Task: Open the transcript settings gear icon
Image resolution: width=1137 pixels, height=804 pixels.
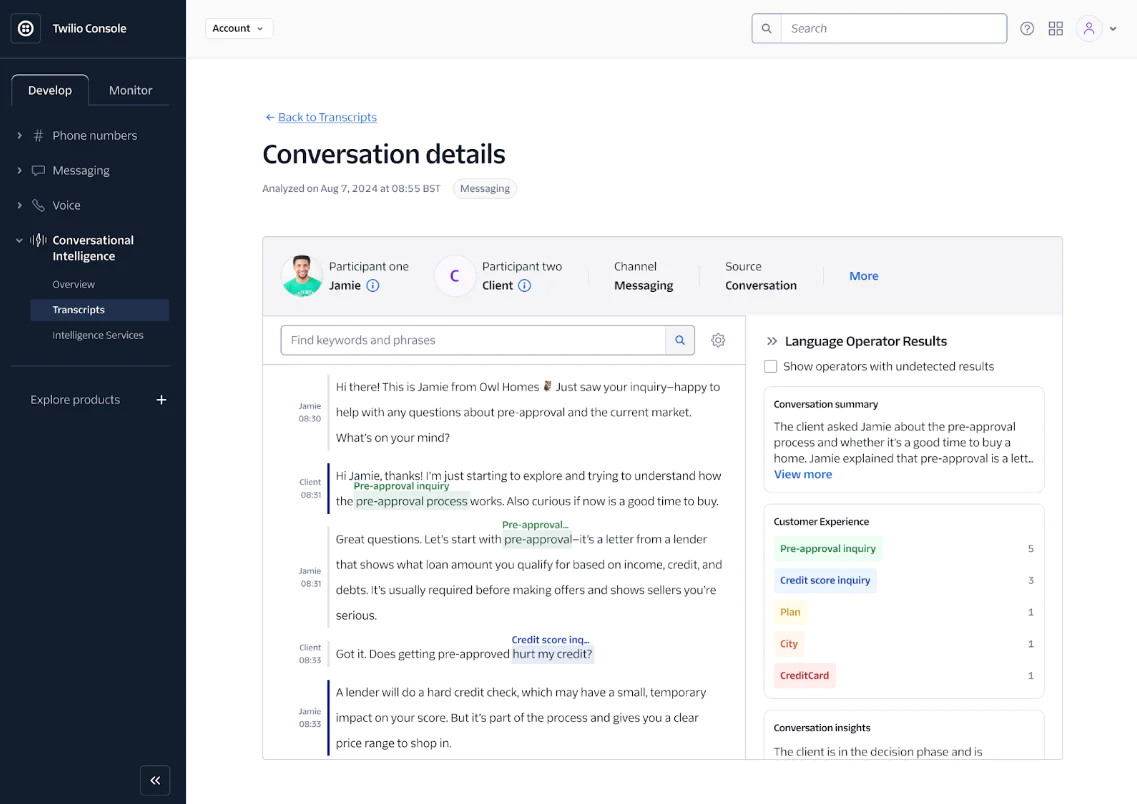Action: 718,340
